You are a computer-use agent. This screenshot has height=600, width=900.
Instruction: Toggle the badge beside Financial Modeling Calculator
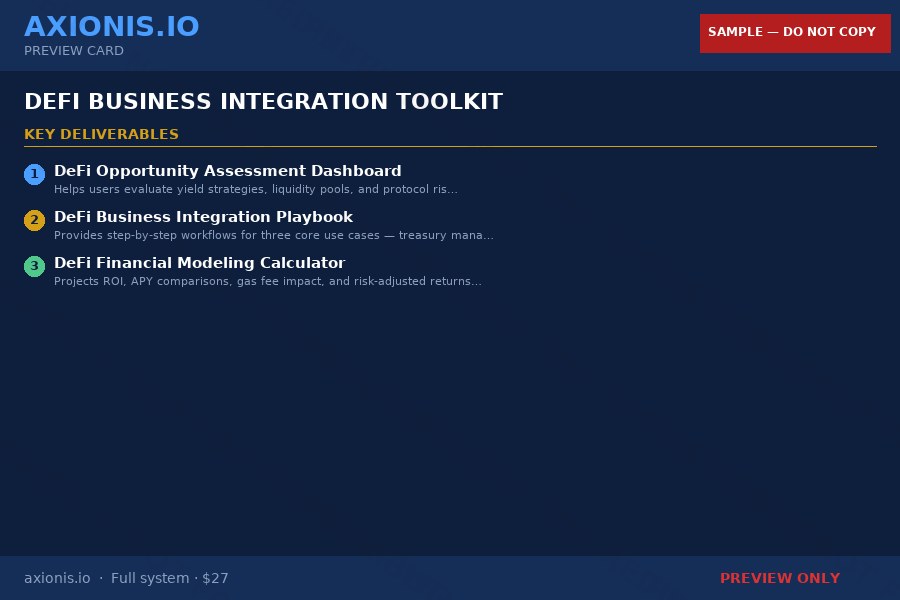[34, 266]
